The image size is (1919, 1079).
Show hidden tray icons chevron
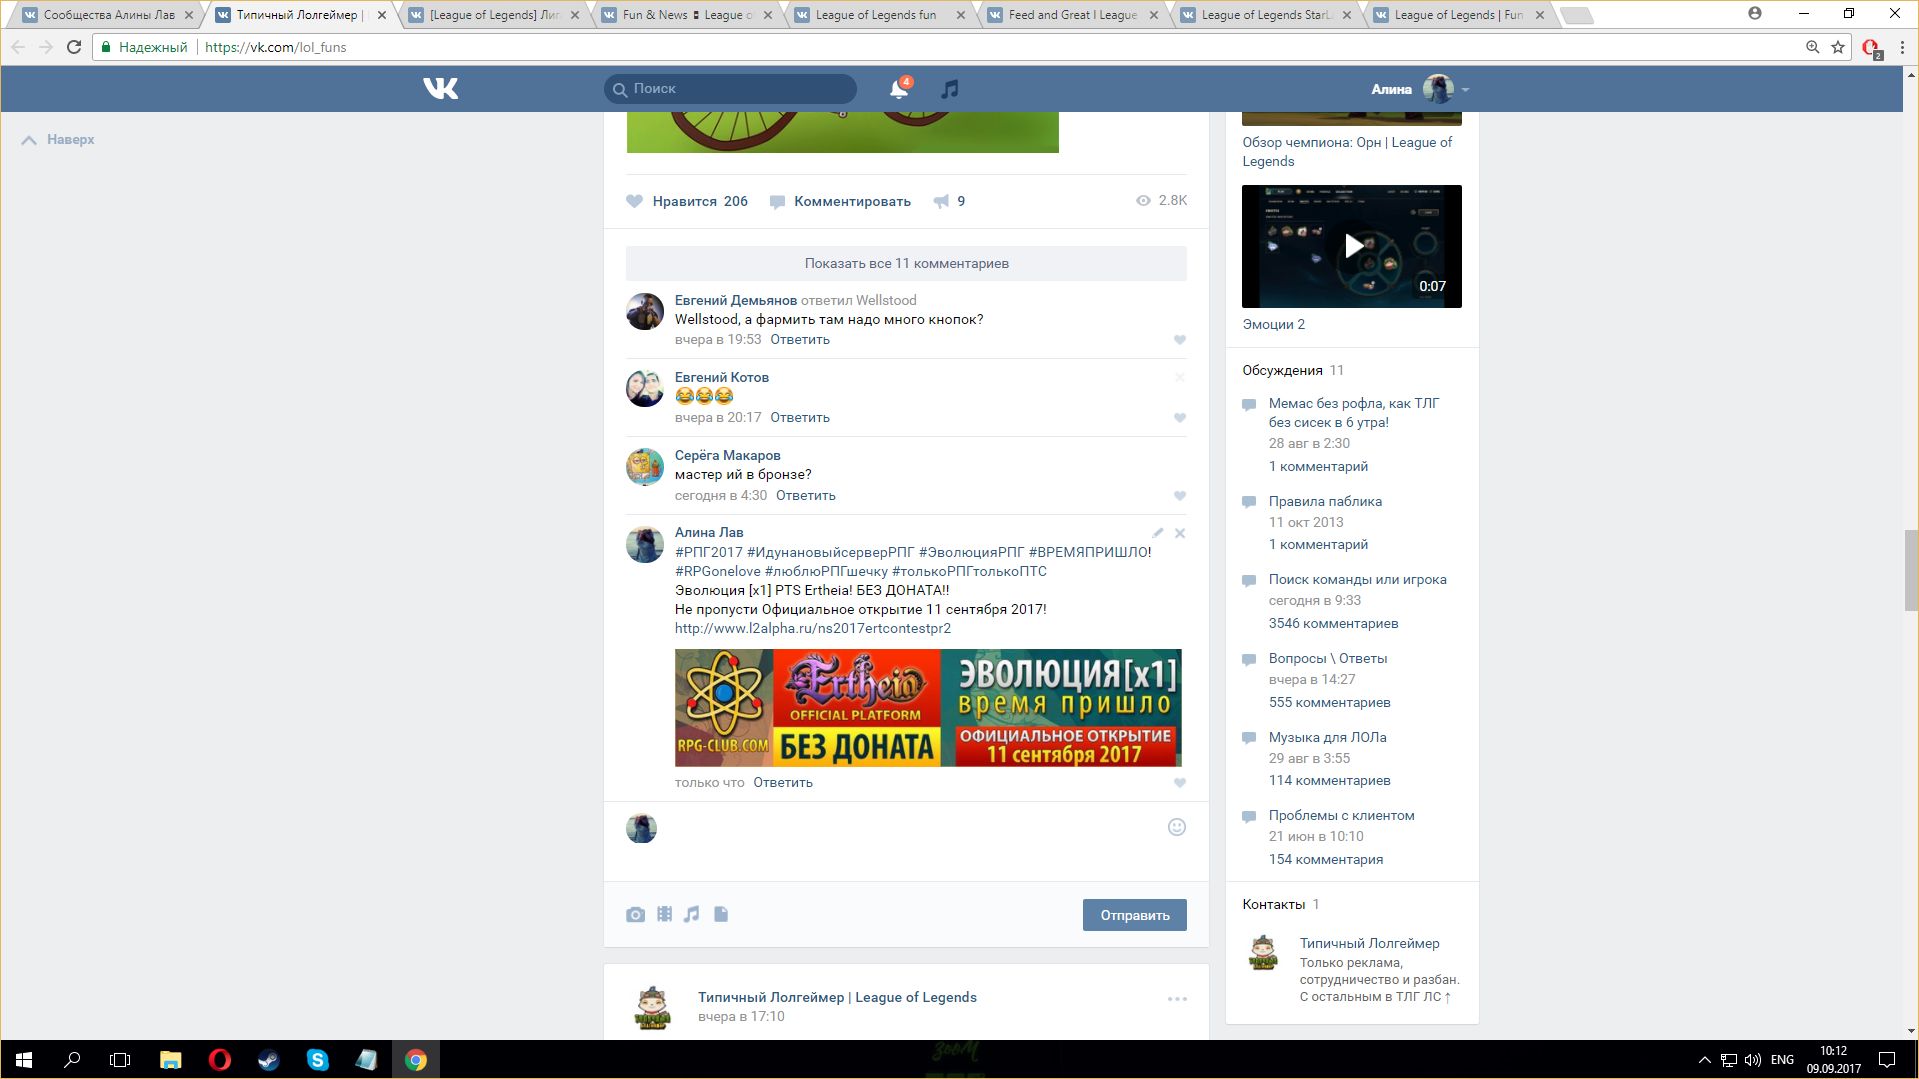[1704, 1060]
